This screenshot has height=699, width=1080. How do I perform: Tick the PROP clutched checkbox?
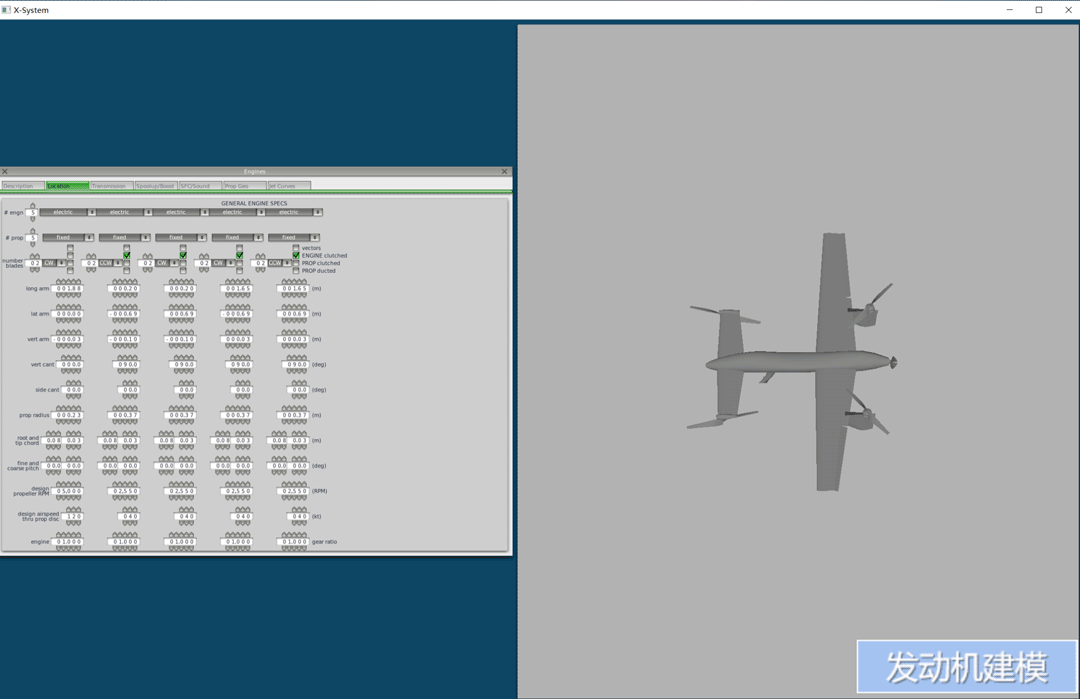tap(296, 263)
